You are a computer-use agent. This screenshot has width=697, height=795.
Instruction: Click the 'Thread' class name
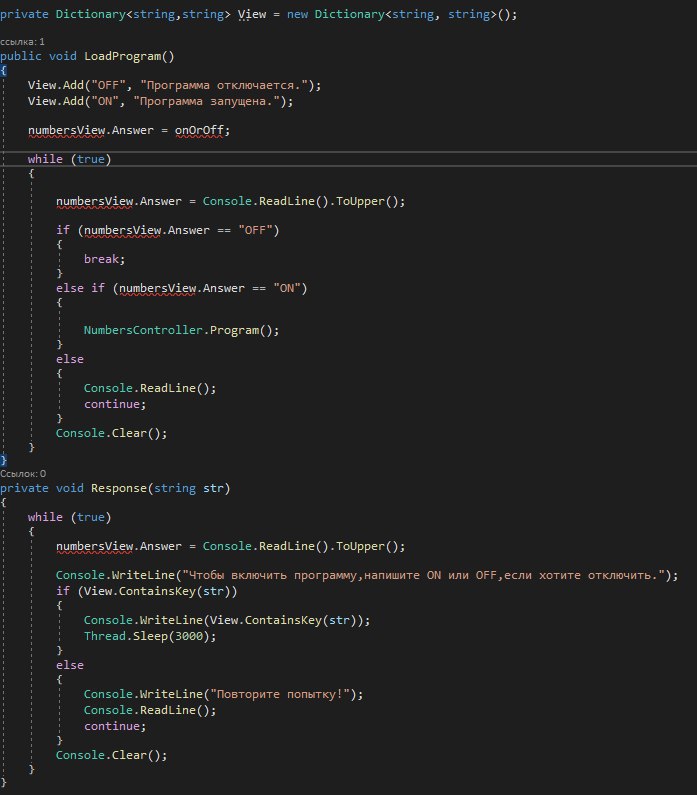point(105,636)
